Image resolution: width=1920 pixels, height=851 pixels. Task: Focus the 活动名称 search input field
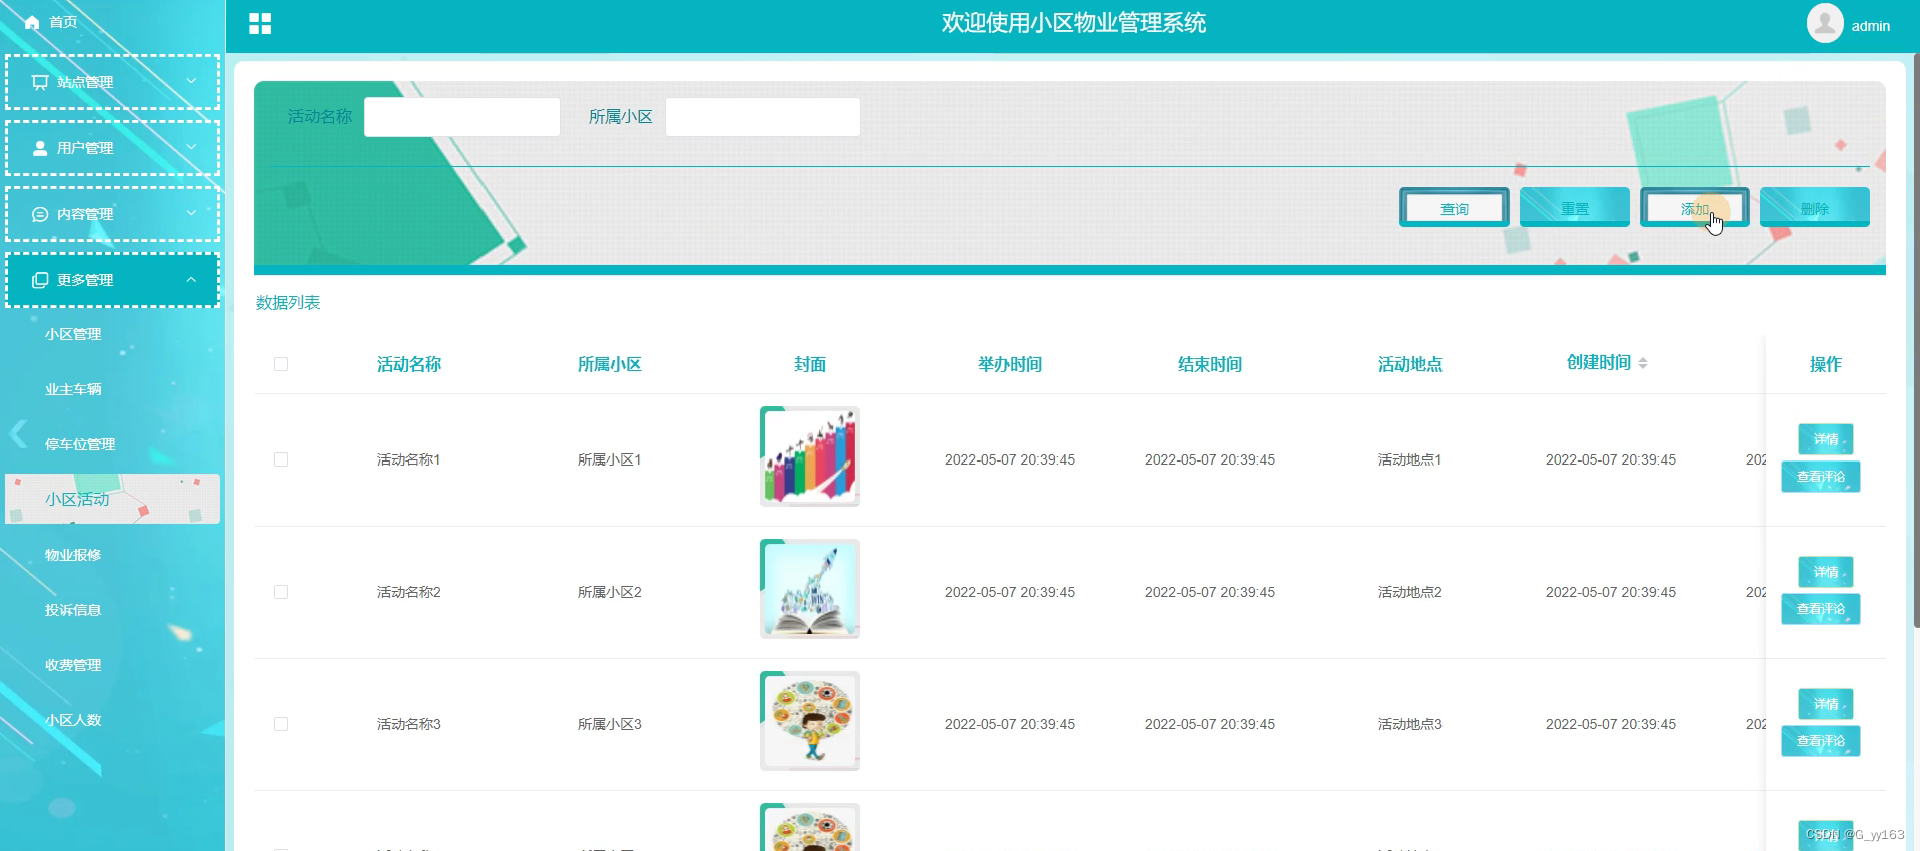click(462, 117)
